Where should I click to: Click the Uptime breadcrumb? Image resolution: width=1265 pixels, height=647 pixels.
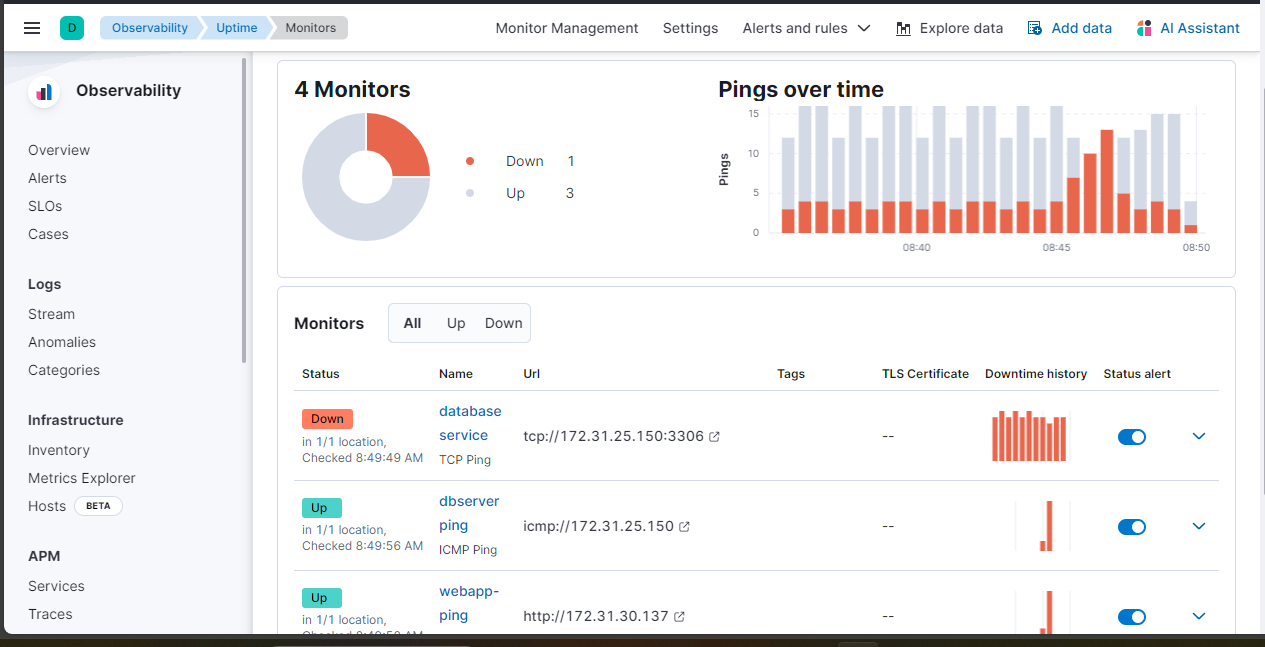click(x=236, y=28)
